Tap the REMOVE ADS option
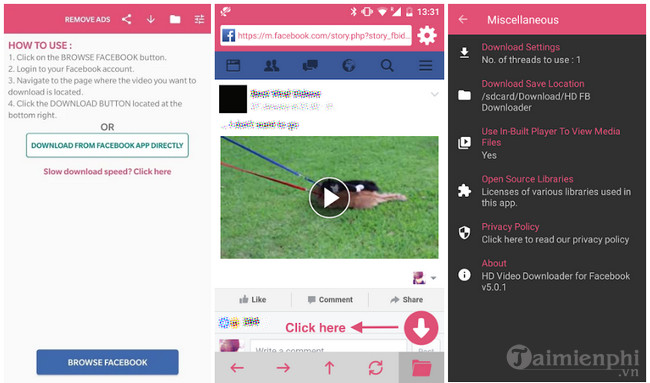Screen dimensions: 650x383 (x=87, y=19)
